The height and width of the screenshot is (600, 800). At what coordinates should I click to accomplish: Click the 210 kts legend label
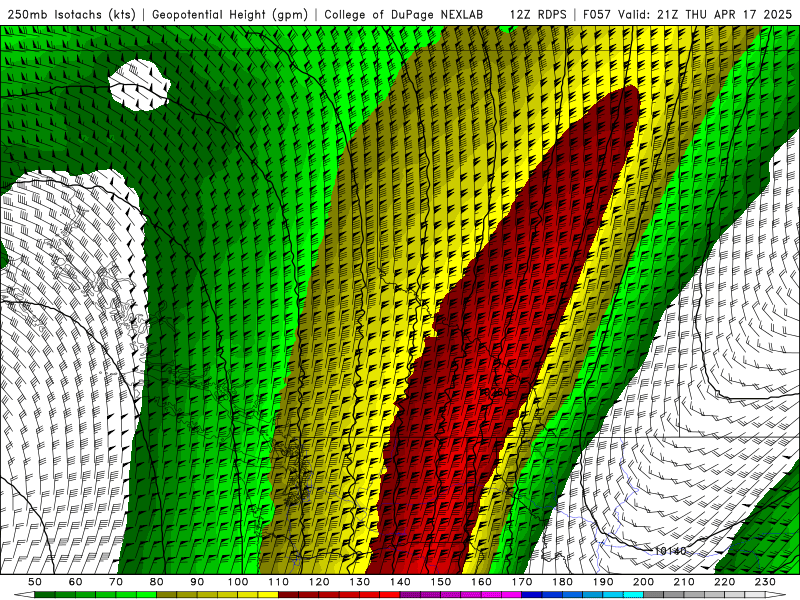click(684, 582)
